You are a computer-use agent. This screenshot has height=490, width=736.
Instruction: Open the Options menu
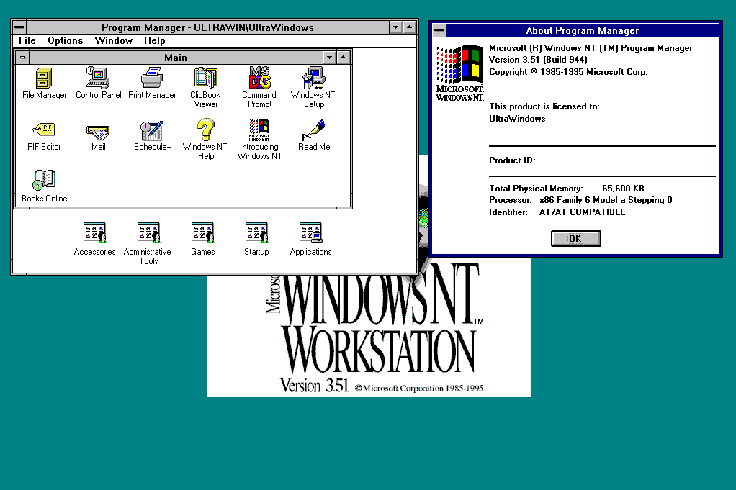pos(65,41)
